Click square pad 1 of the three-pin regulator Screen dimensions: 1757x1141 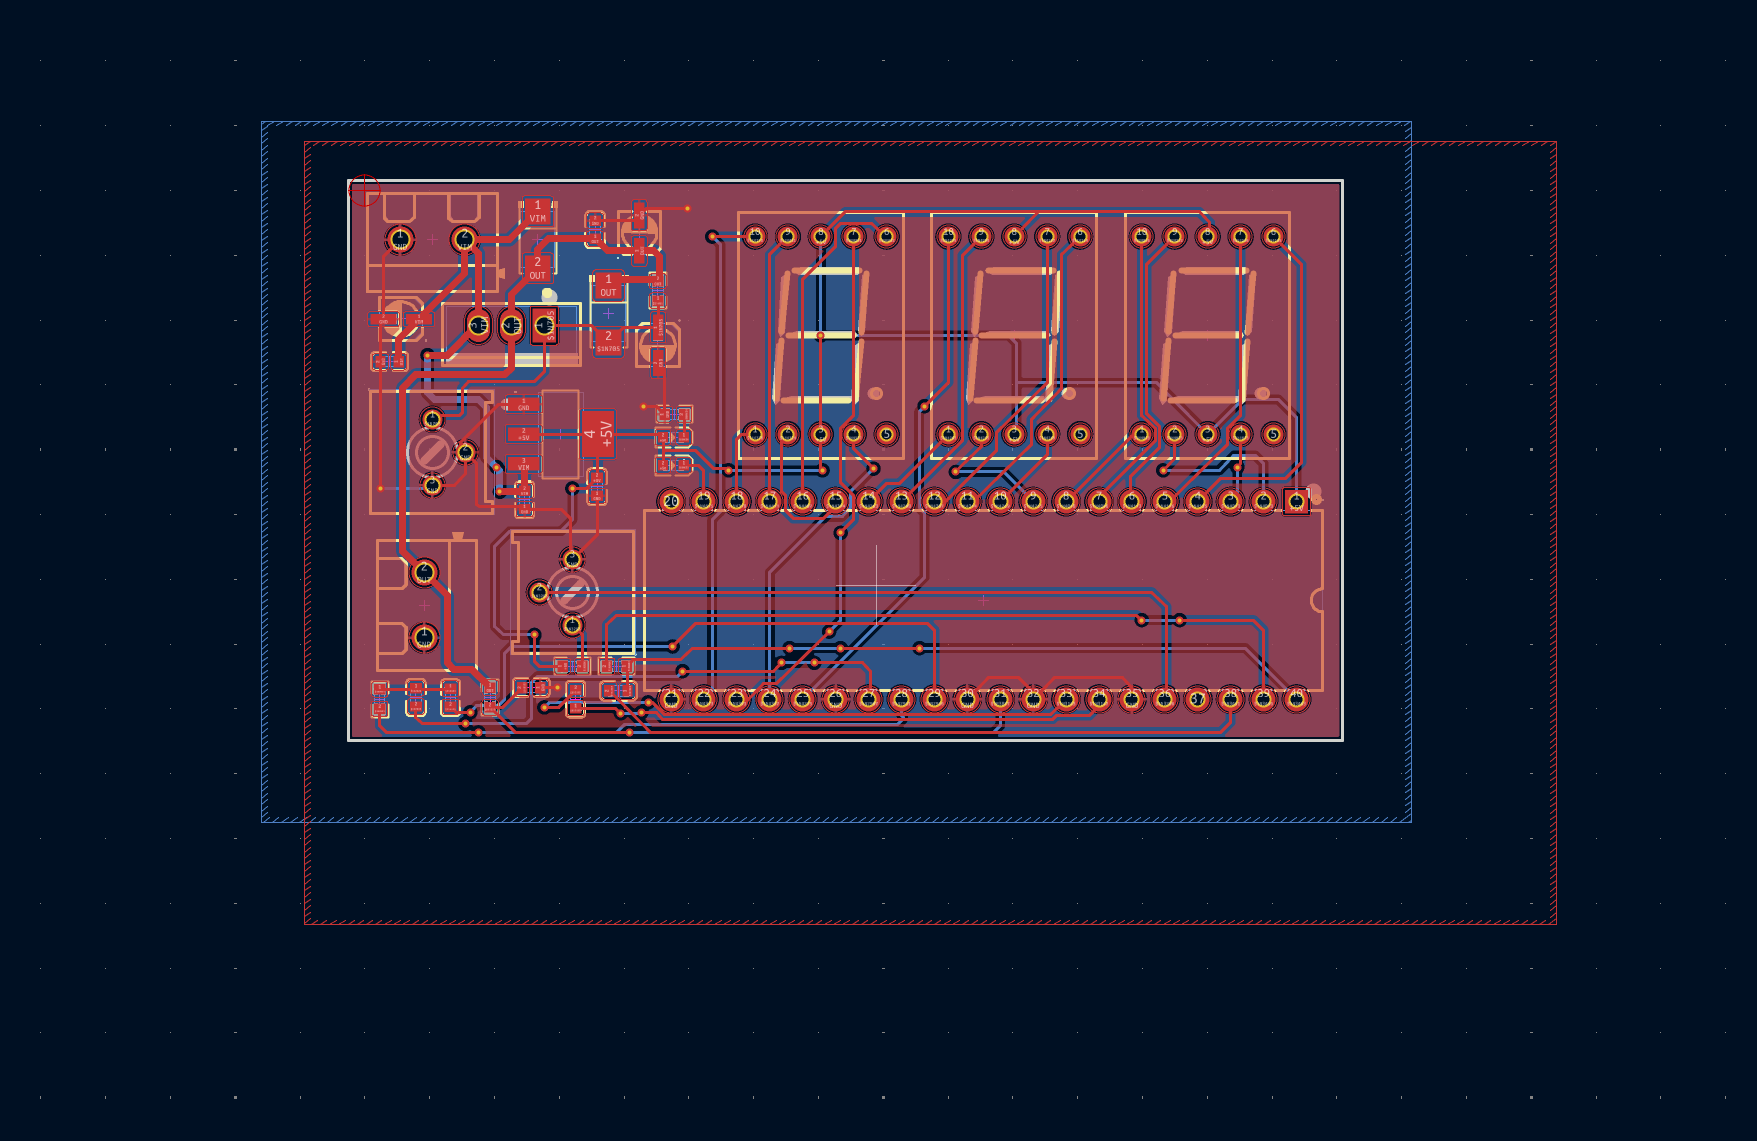(544, 325)
